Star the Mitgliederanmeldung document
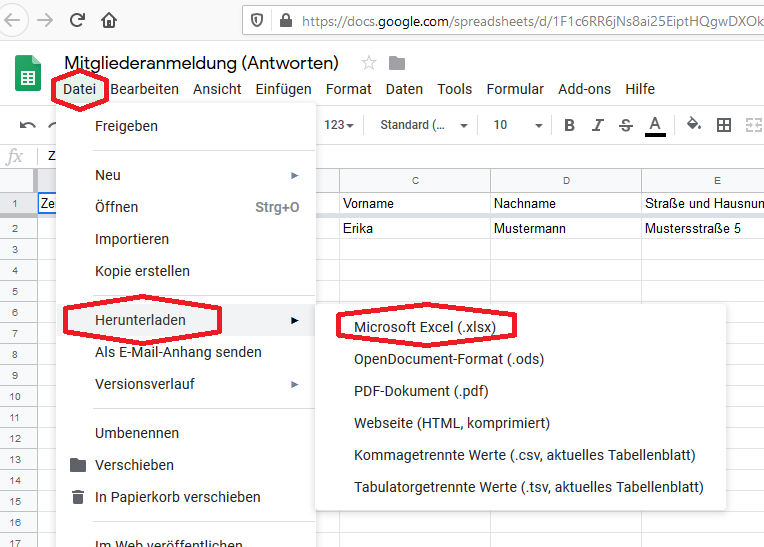764x547 pixels. pyautogui.click(x=369, y=63)
